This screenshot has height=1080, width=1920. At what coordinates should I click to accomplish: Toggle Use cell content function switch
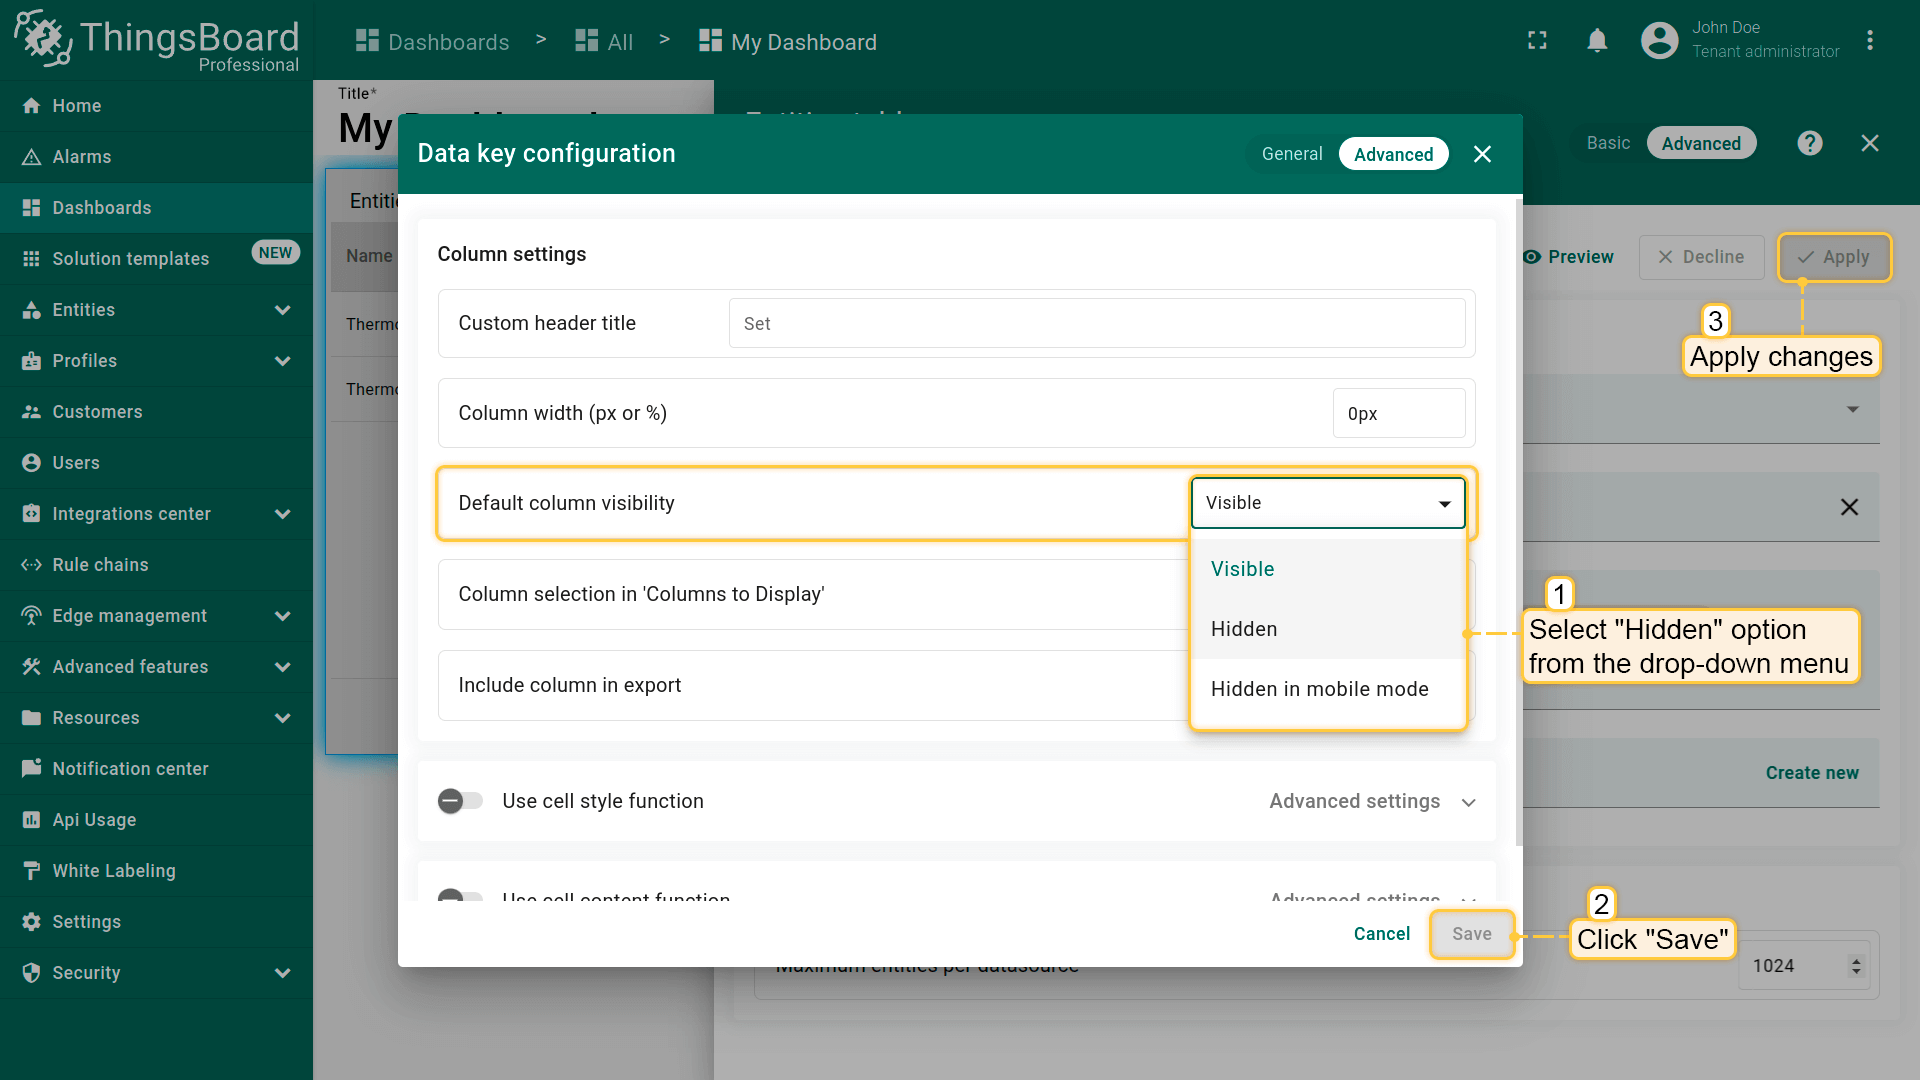[460, 895]
